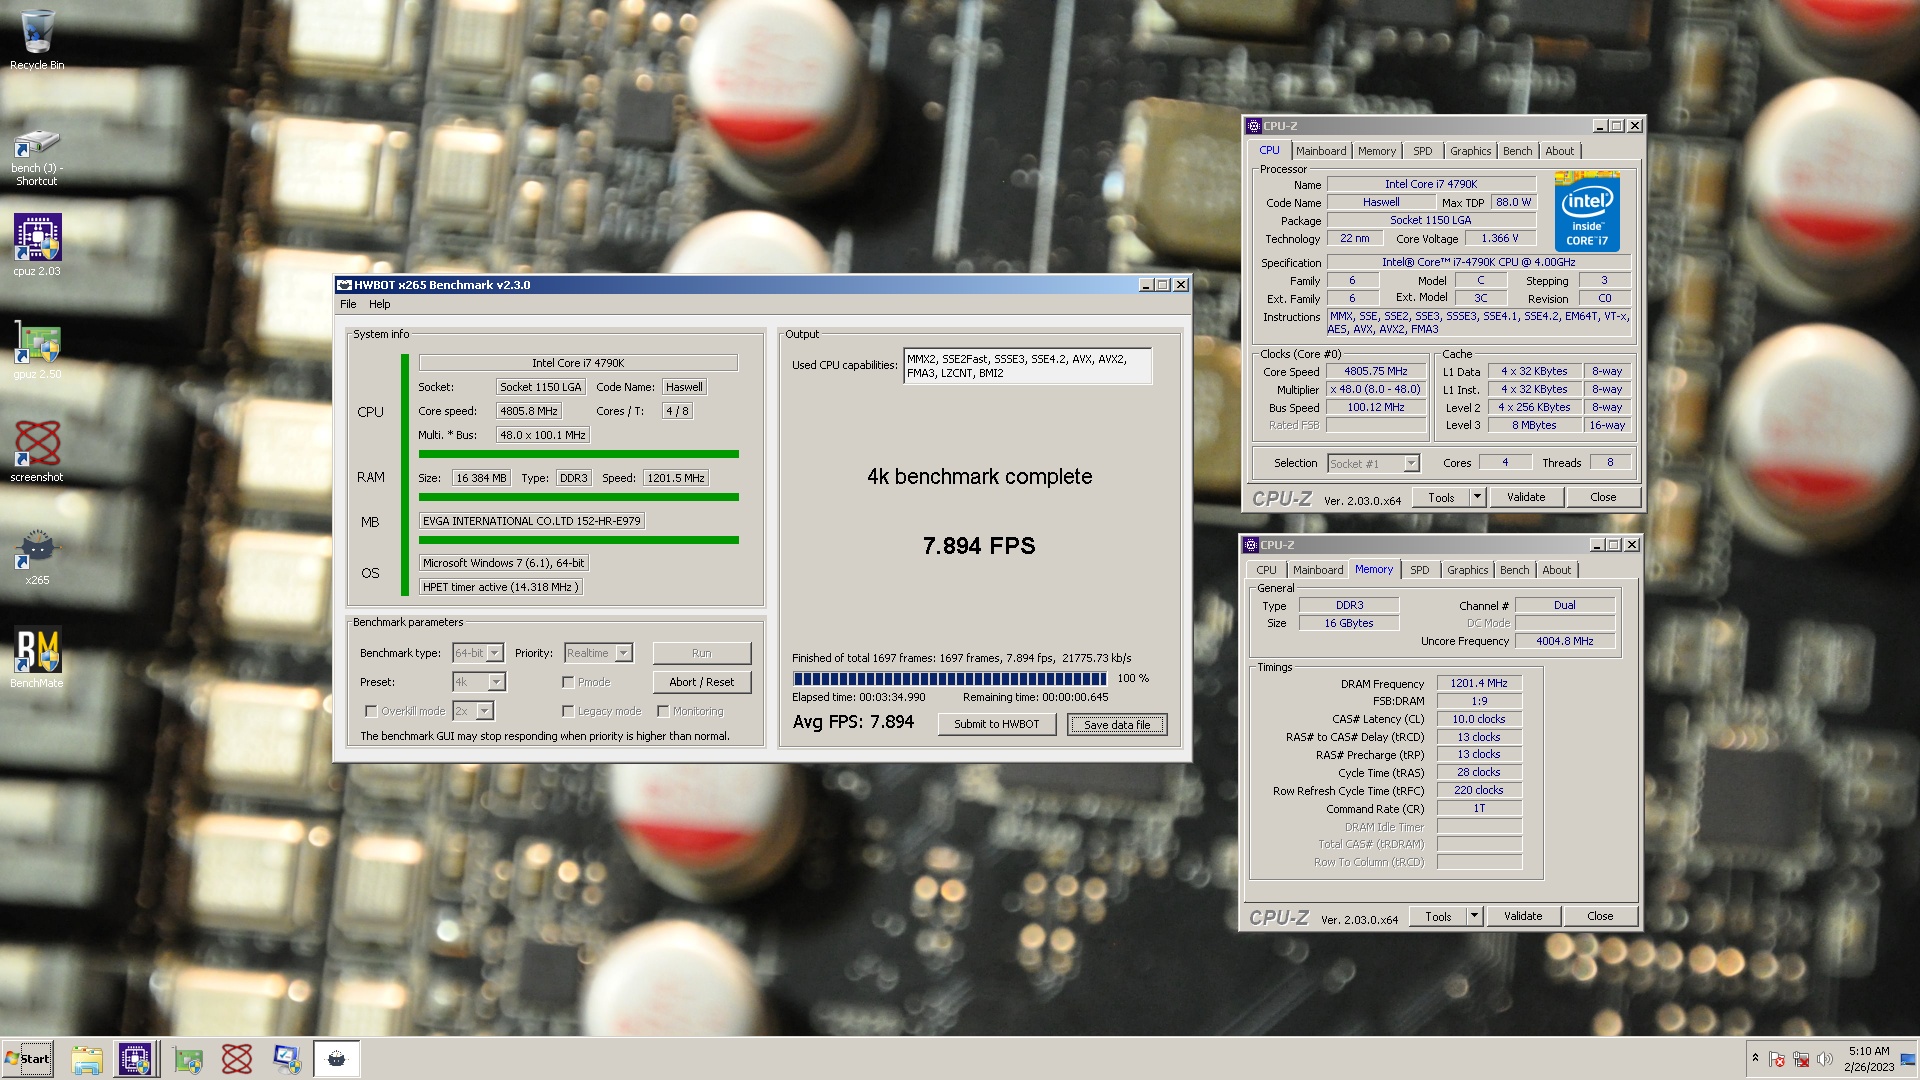Switch to CPU tab in bottom CPU-Z window

coord(1266,570)
